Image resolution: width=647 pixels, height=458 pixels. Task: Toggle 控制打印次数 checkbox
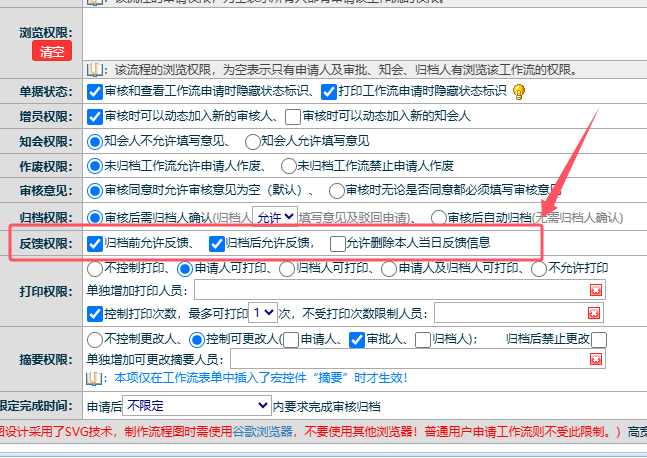(x=95, y=313)
